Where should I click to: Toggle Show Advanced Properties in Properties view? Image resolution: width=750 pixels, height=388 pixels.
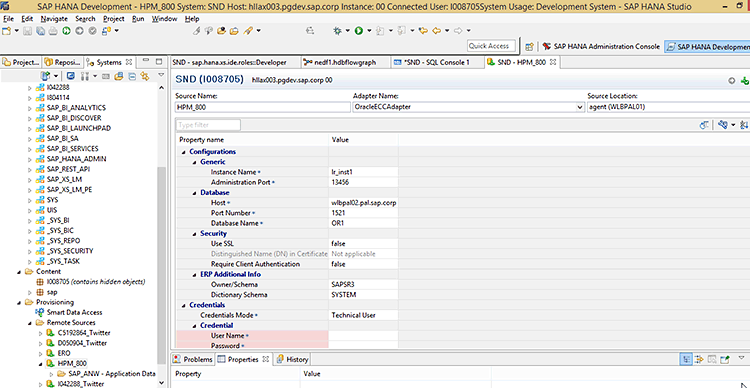tap(698, 359)
